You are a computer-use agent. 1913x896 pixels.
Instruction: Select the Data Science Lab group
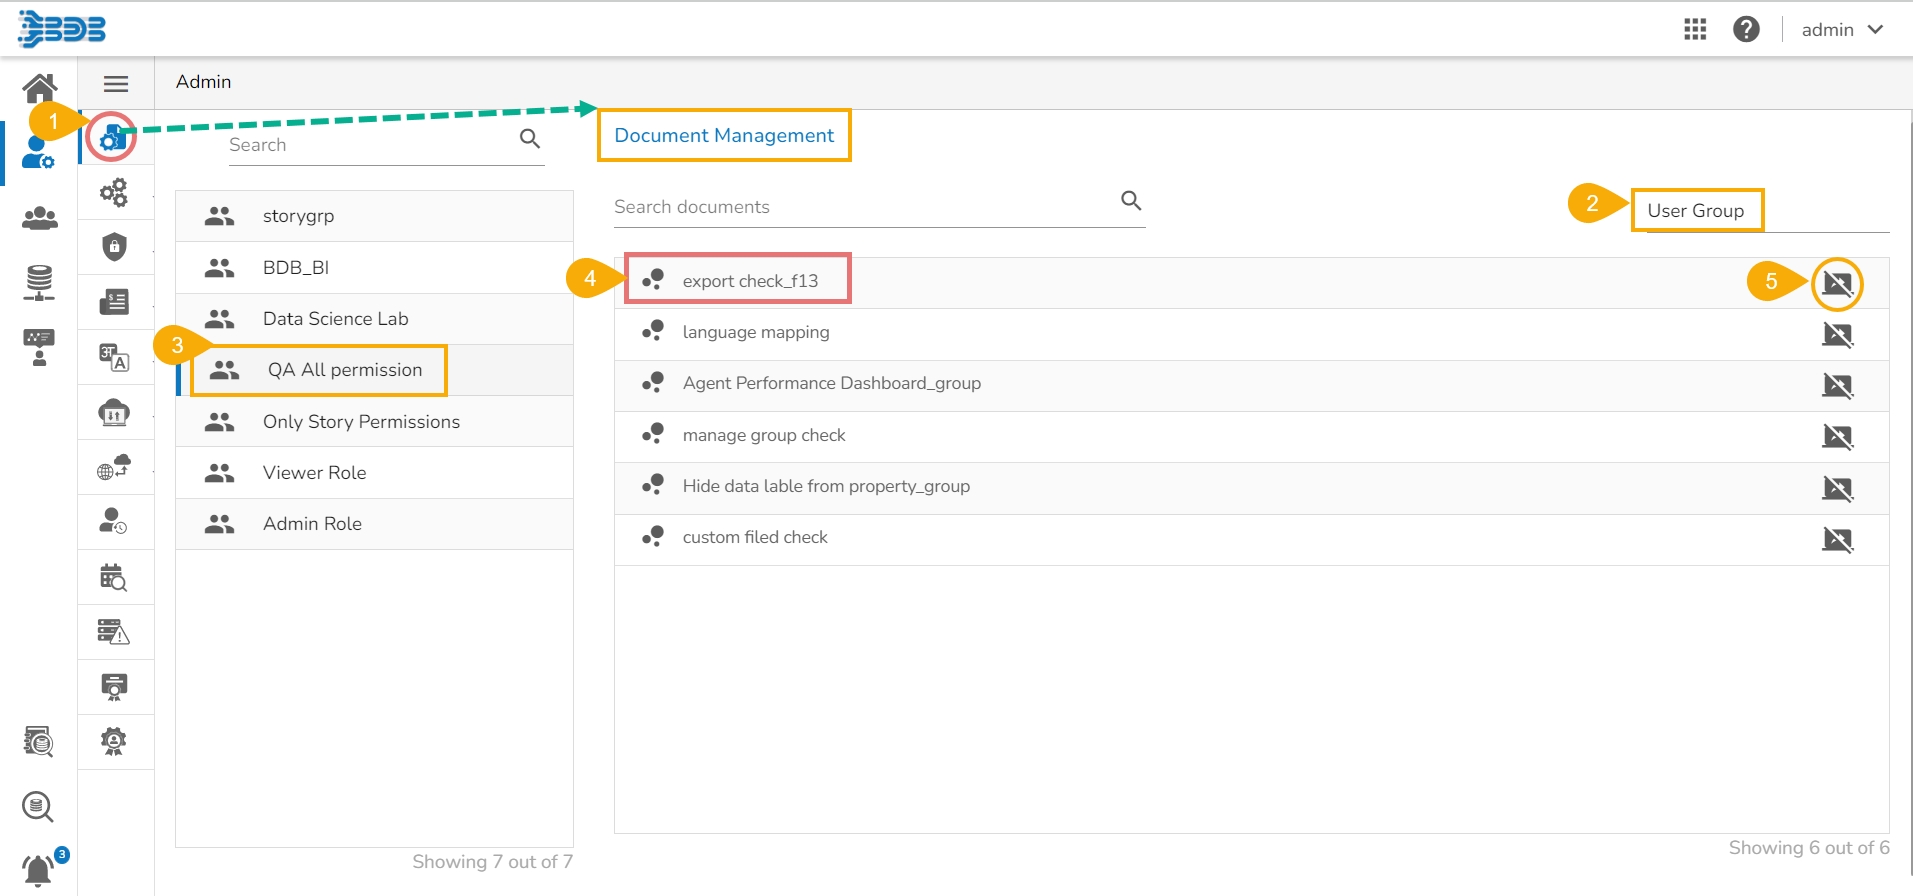click(335, 319)
